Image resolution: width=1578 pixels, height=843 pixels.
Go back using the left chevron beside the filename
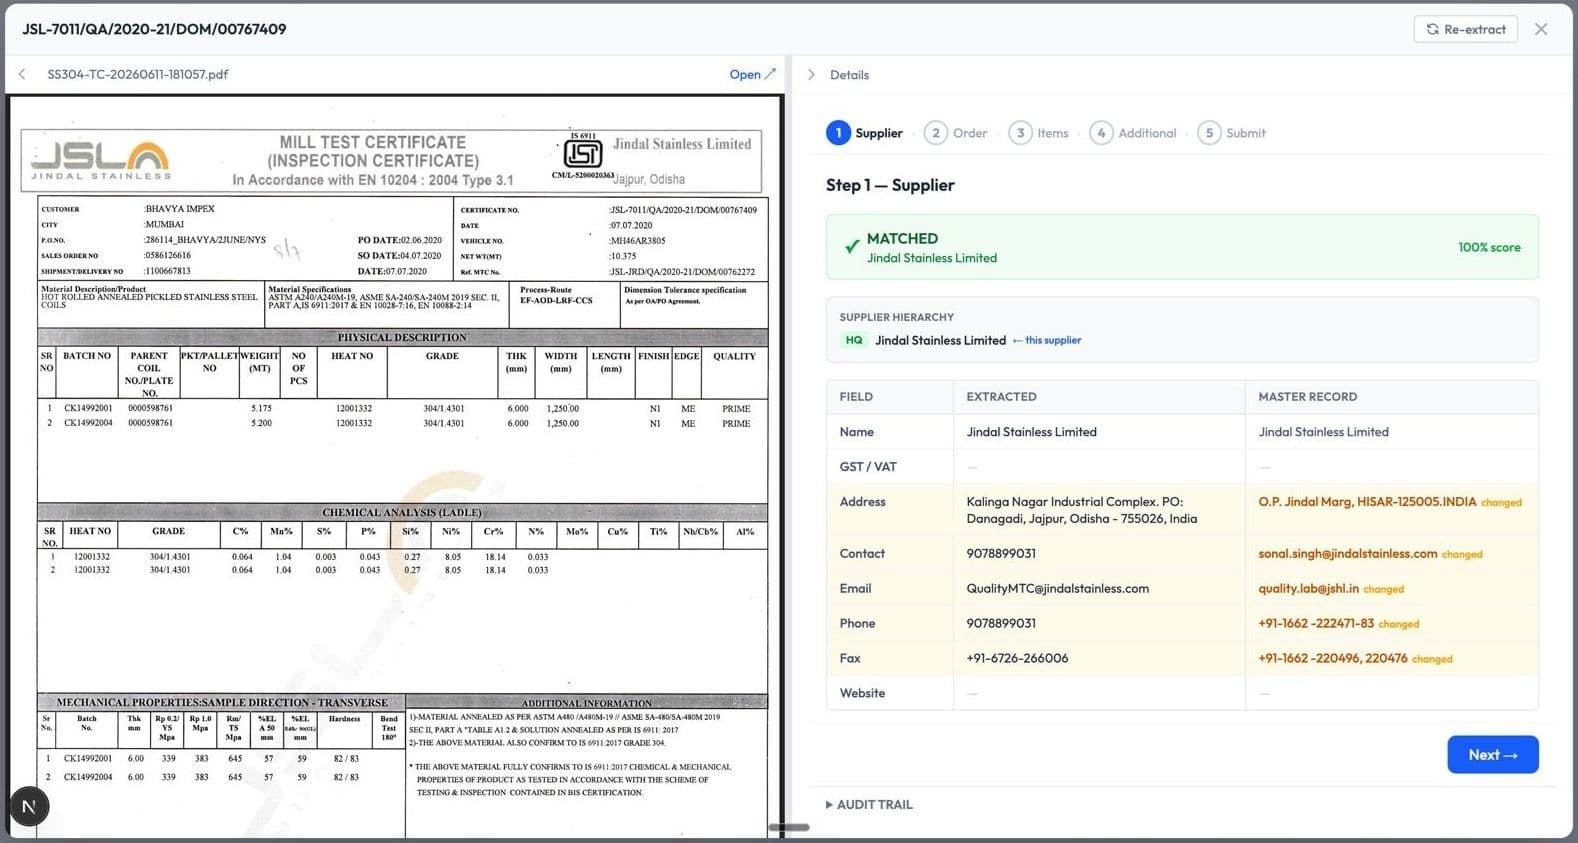pyautogui.click(x=22, y=74)
